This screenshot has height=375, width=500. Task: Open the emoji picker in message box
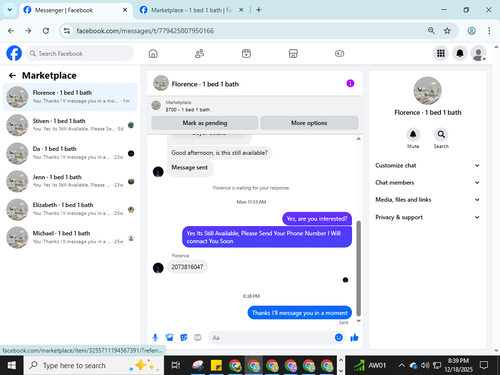coord(339,338)
